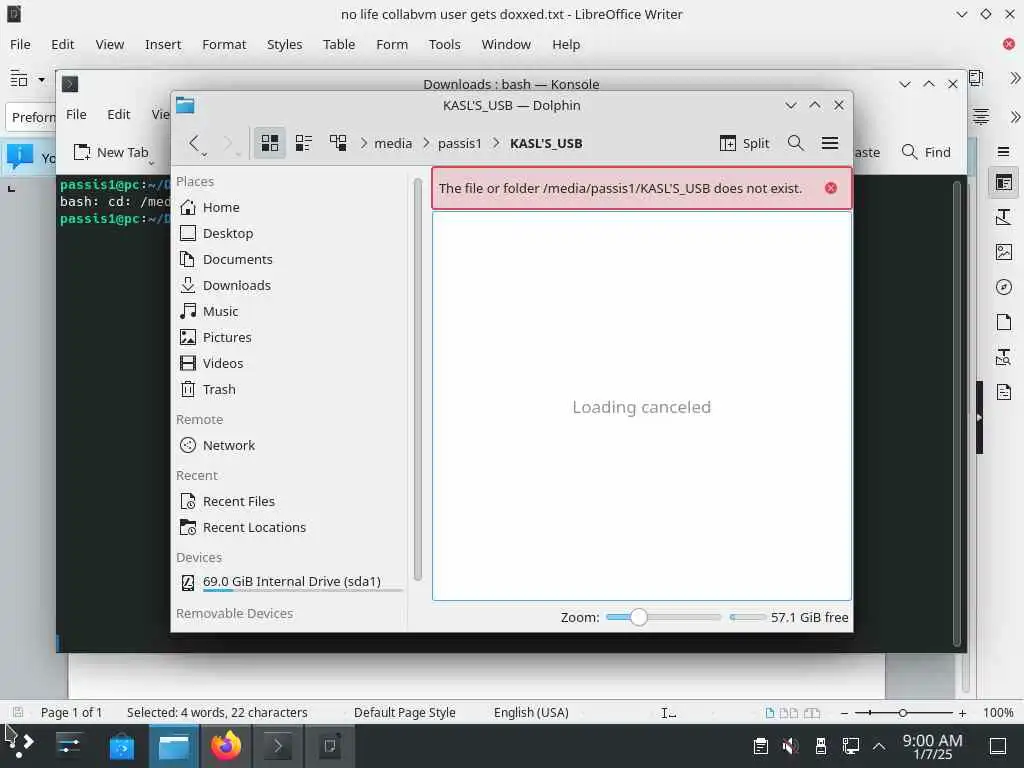This screenshot has height=768, width=1024.
Task: Click zoom out minus on Writer status bar
Action: [844, 713]
